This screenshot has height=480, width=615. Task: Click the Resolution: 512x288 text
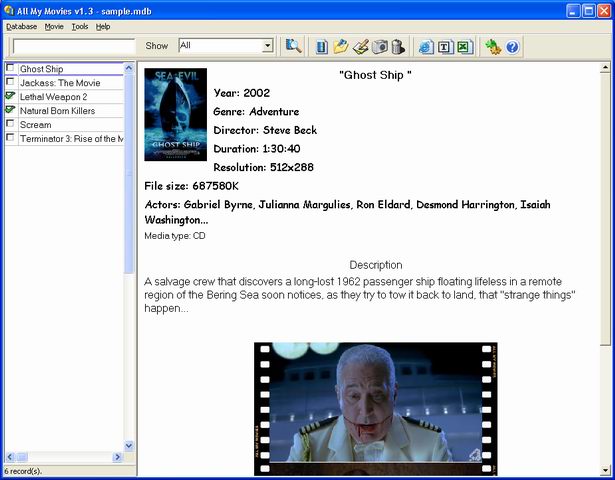[x=264, y=167]
